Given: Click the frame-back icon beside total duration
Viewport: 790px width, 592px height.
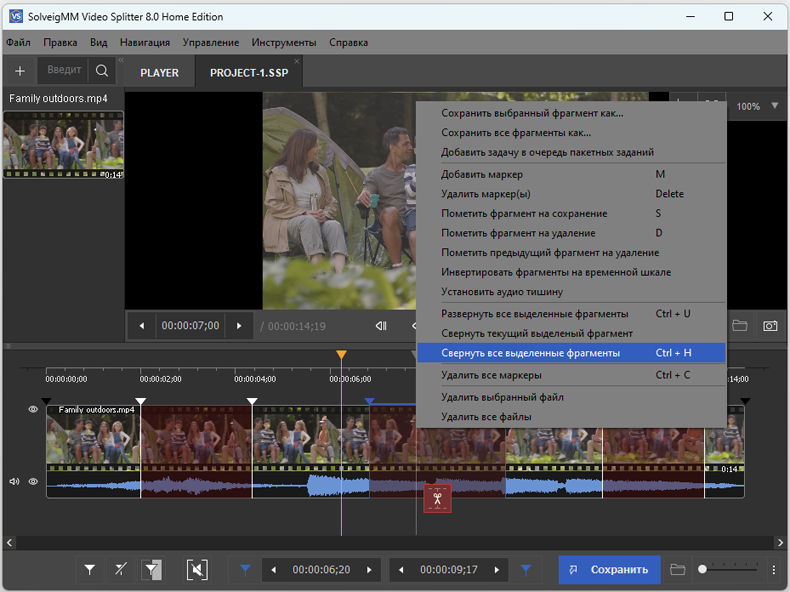Looking at the screenshot, I should click(x=381, y=326).
